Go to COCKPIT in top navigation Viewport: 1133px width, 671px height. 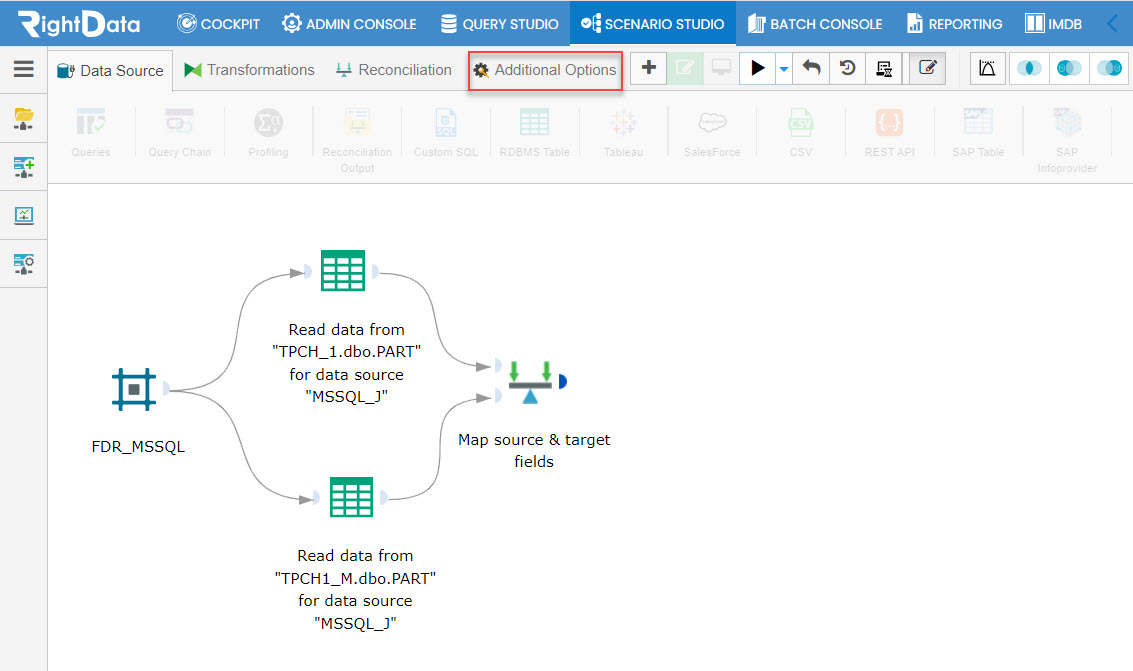218,24
